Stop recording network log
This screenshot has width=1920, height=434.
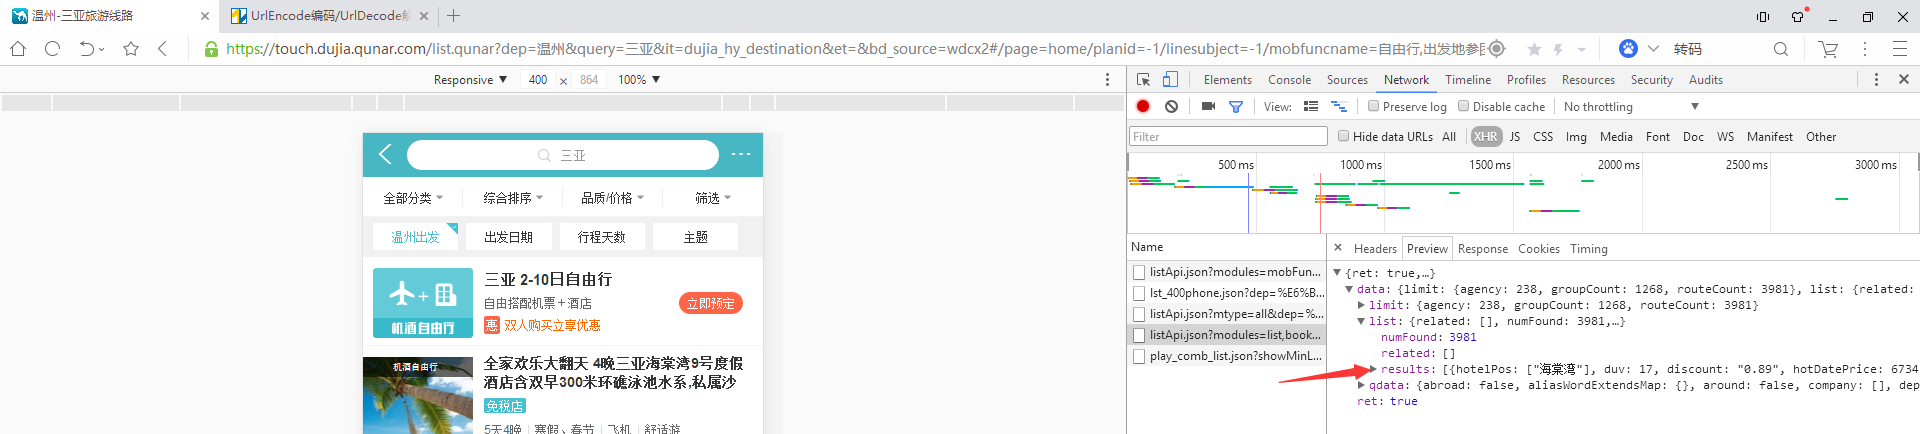point(1143,106)
